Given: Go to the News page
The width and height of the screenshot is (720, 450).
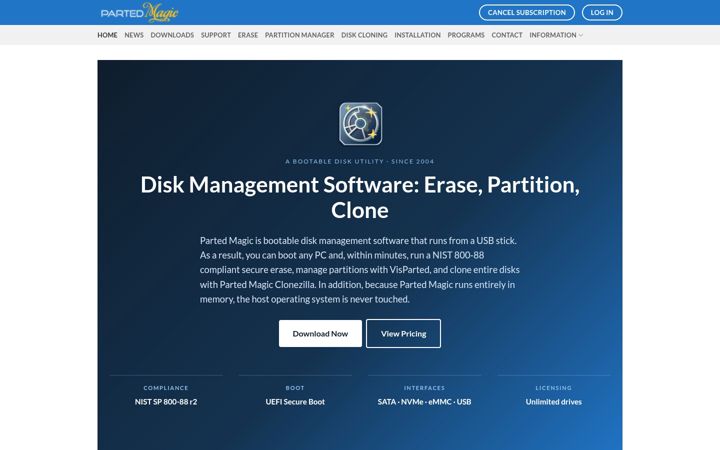Looking at the screenshot, I should tap(134, 35).
